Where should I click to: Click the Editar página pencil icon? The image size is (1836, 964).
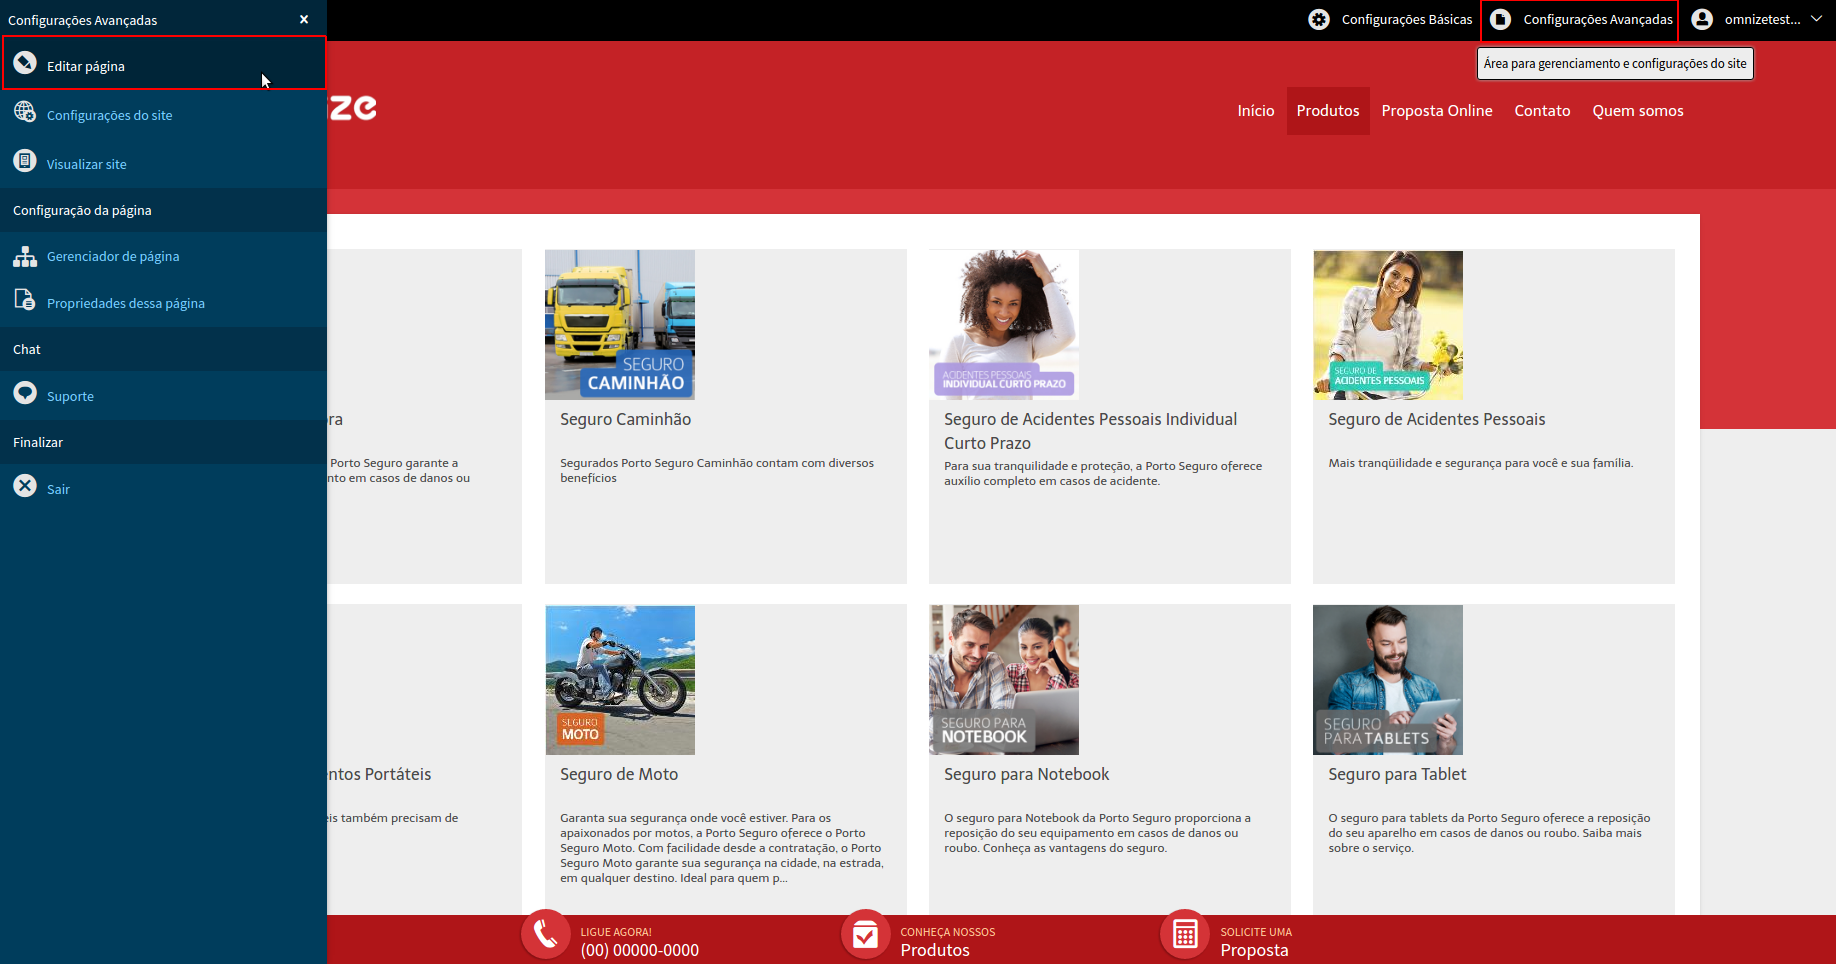point(25,63)
